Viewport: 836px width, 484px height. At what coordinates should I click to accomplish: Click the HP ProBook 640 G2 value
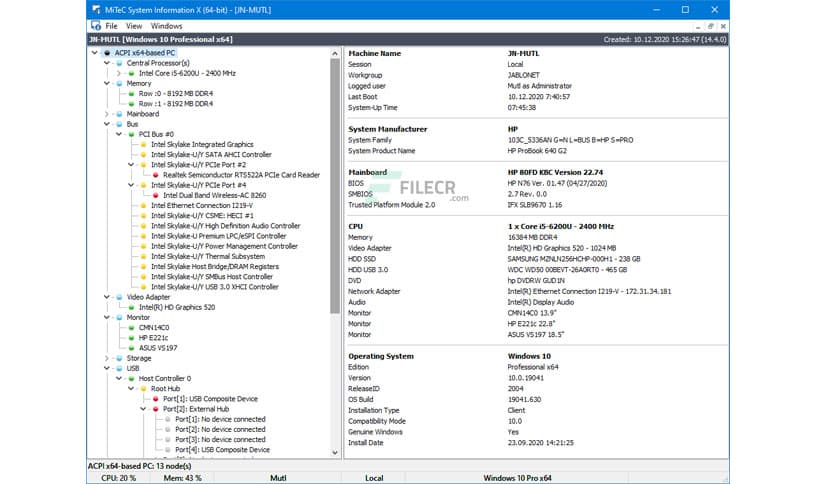pos(537,151)
